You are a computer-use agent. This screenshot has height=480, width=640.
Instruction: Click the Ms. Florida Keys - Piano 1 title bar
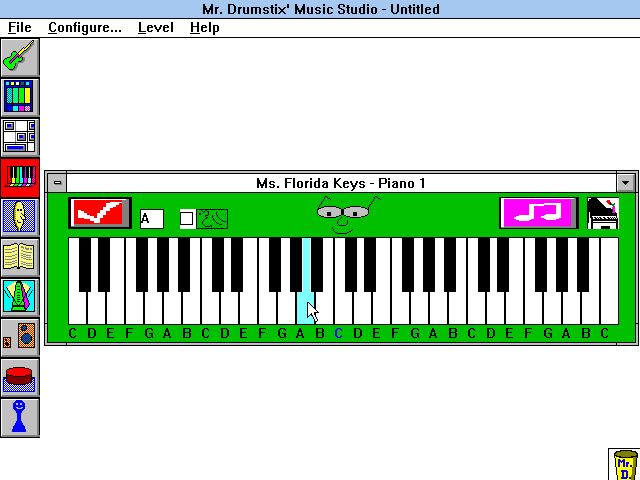tap(341, 183)
